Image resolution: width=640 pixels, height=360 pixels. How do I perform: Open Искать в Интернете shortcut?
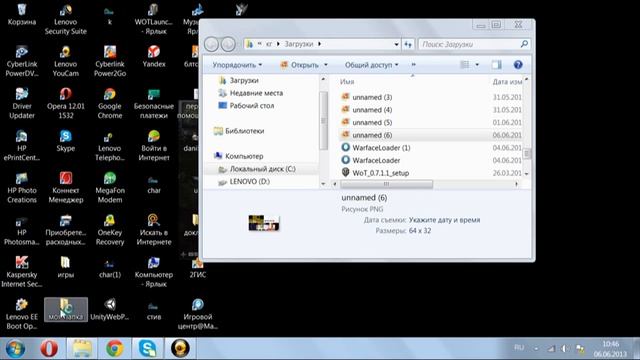coord(154,229)
